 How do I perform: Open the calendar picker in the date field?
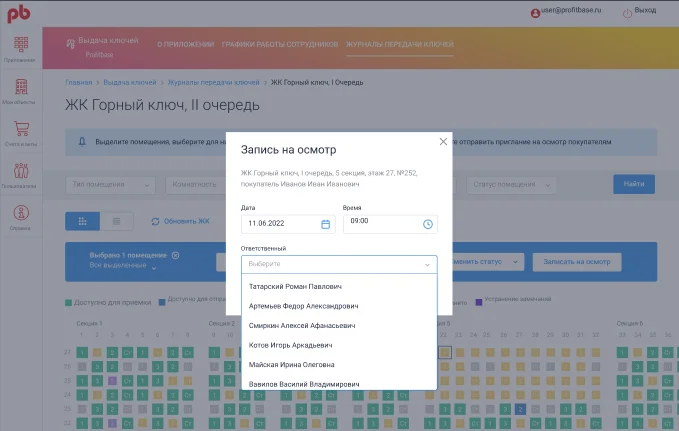[x=325, y=224]
